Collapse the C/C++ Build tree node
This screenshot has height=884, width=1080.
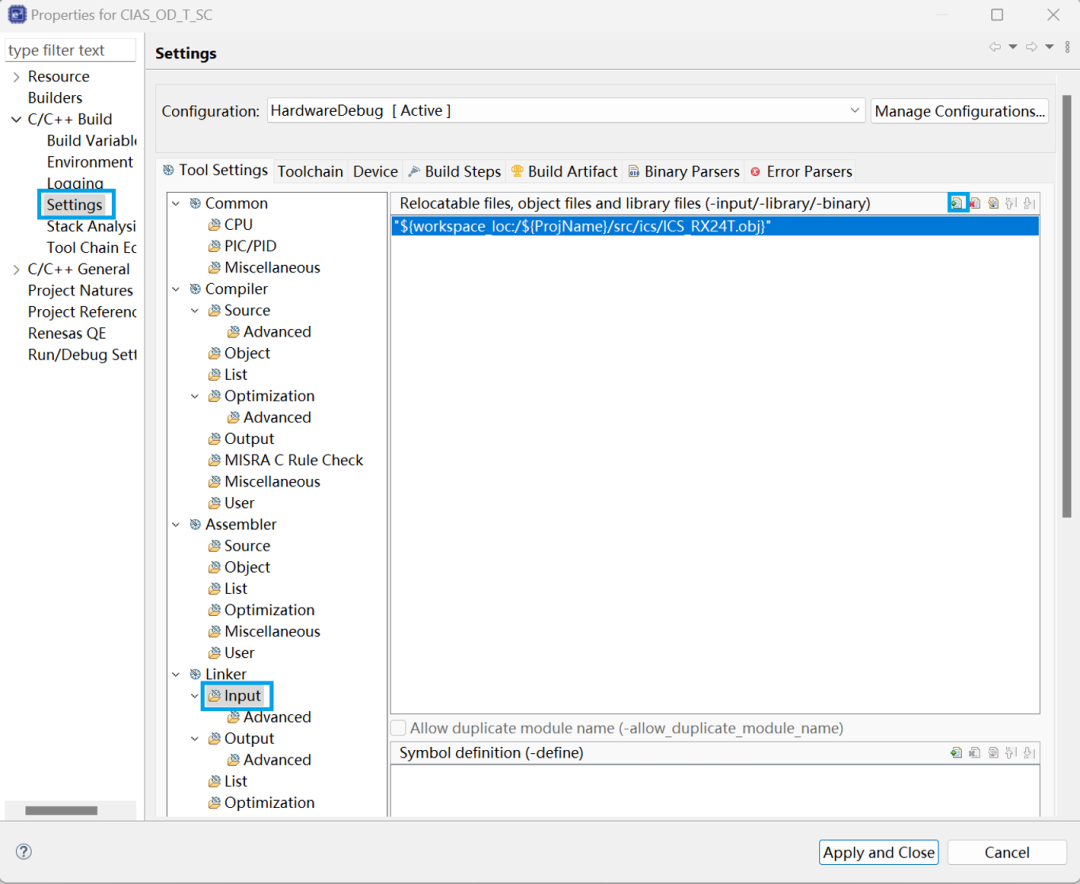tap(17, 119)
